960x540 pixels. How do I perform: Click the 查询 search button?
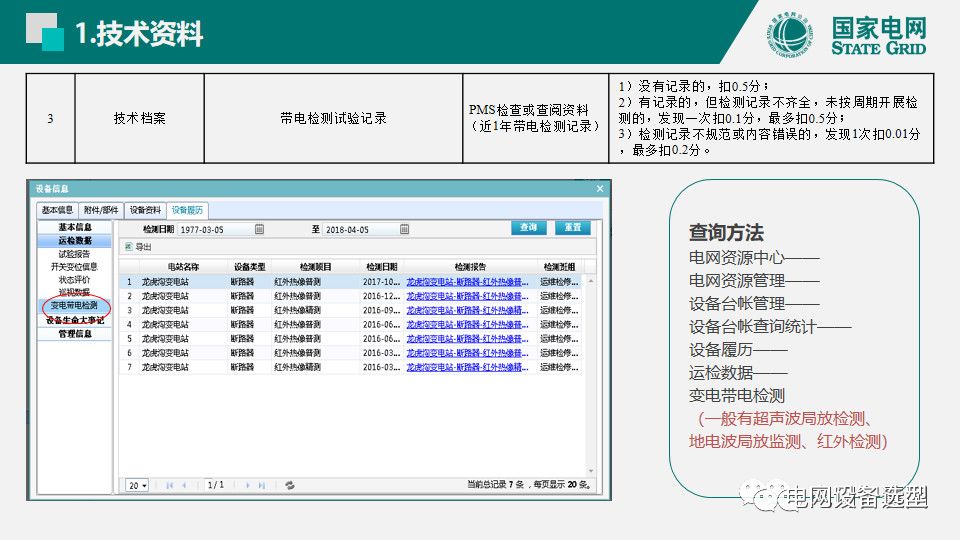[x=529, y=228]
